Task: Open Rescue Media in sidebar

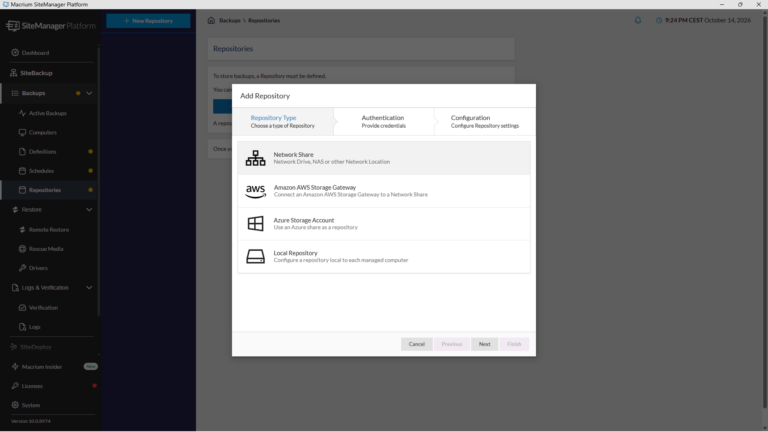Action: 46,249
